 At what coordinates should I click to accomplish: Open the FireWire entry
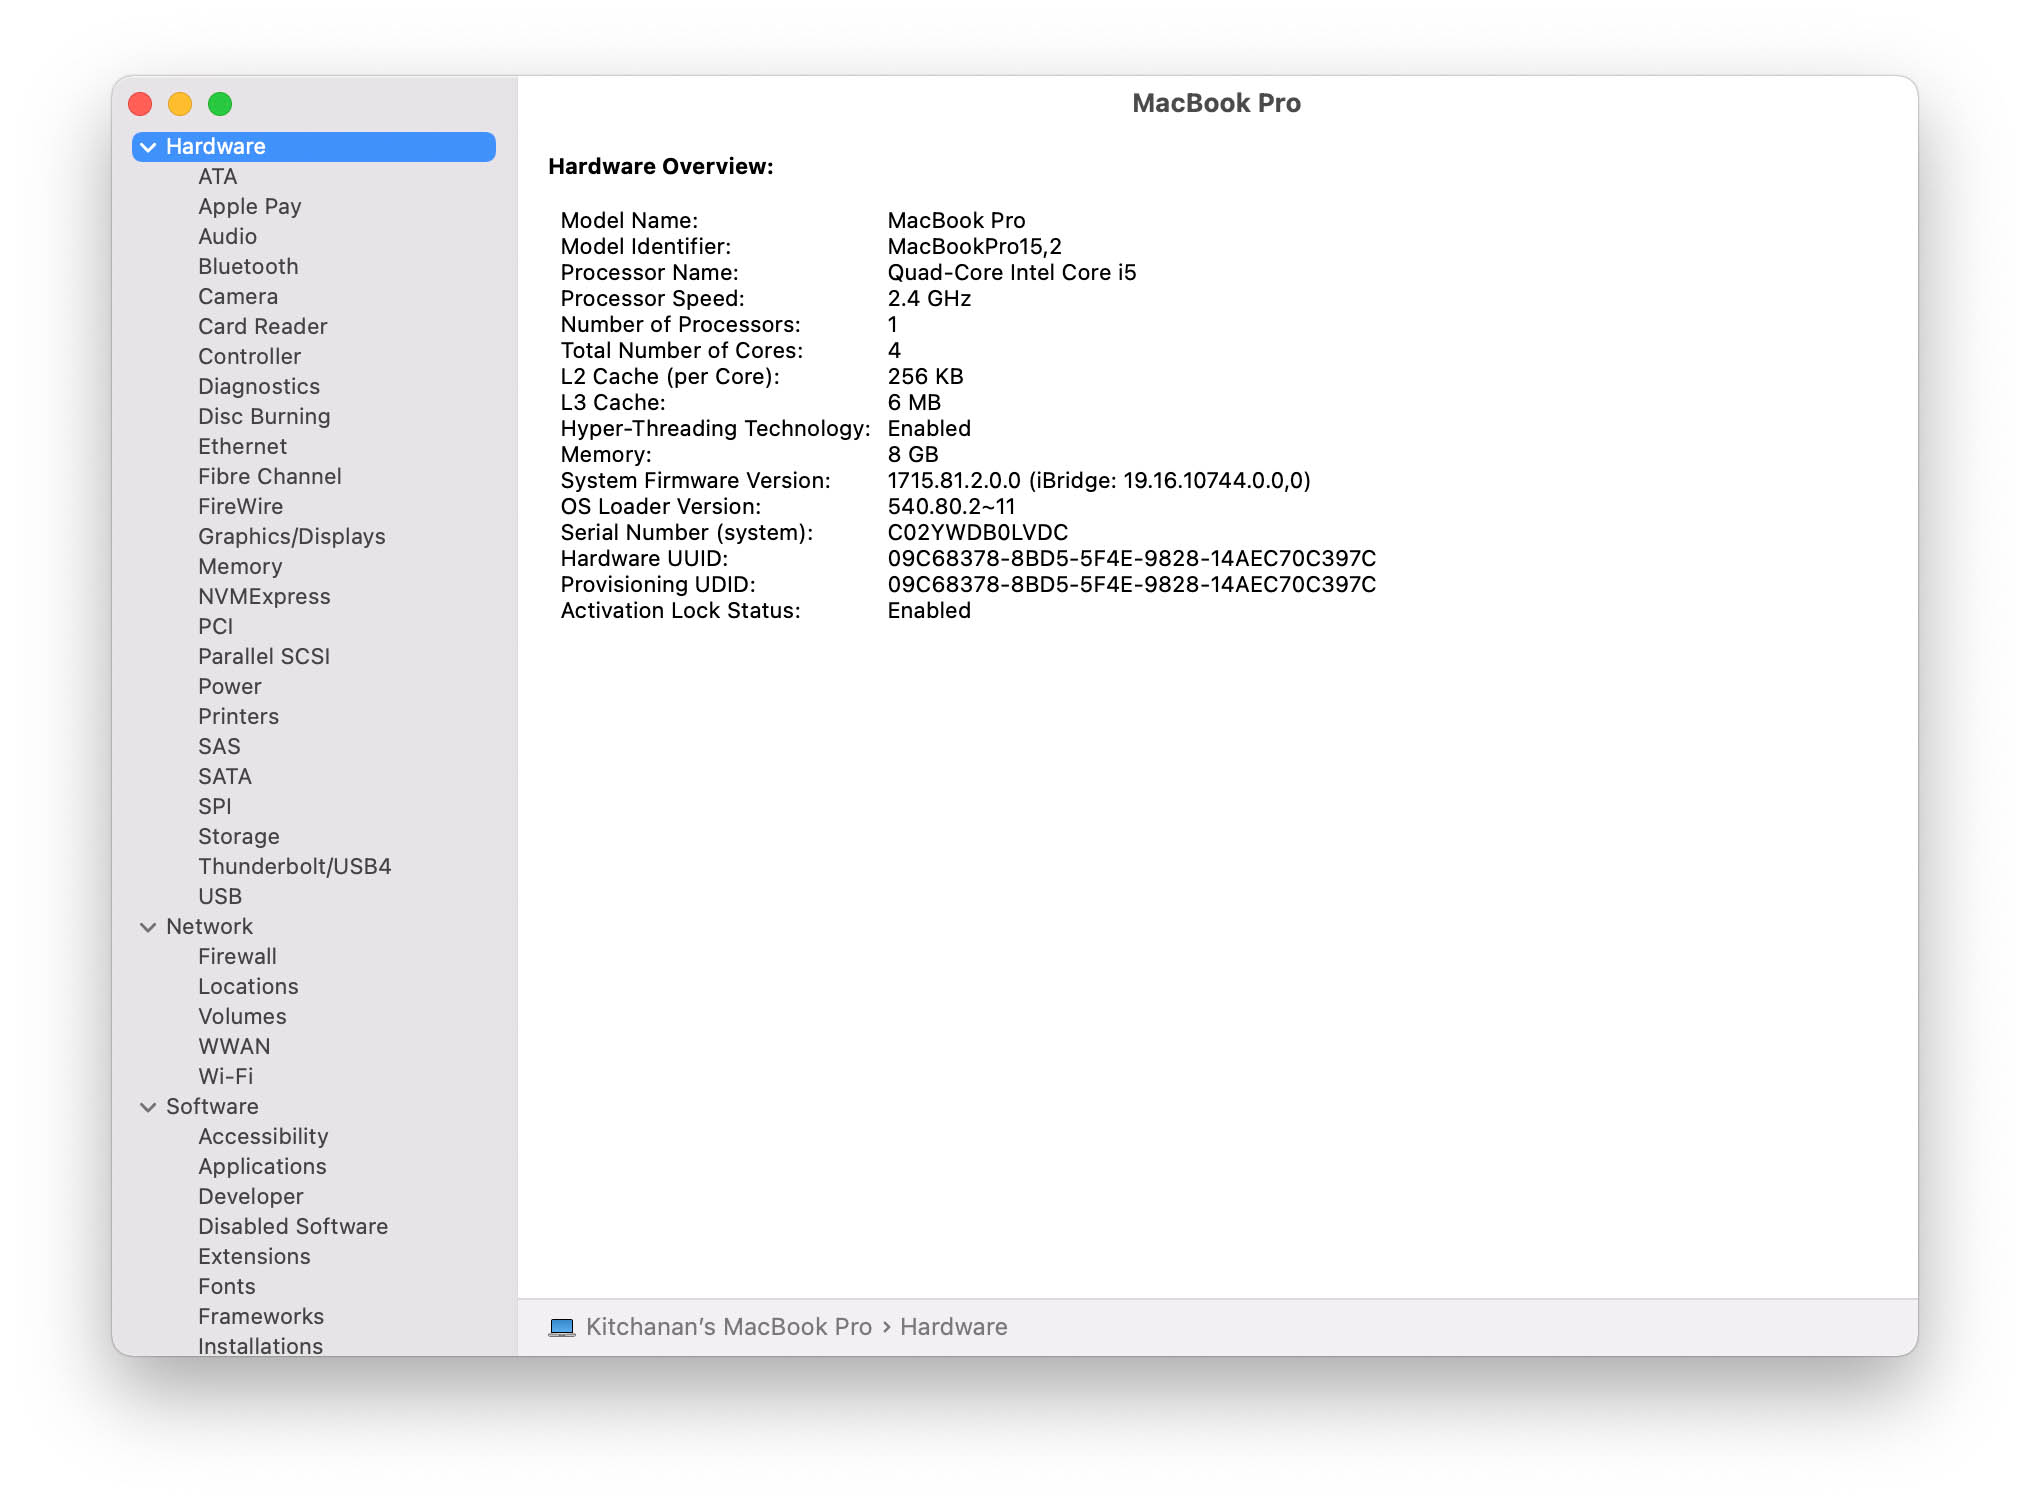240,507
